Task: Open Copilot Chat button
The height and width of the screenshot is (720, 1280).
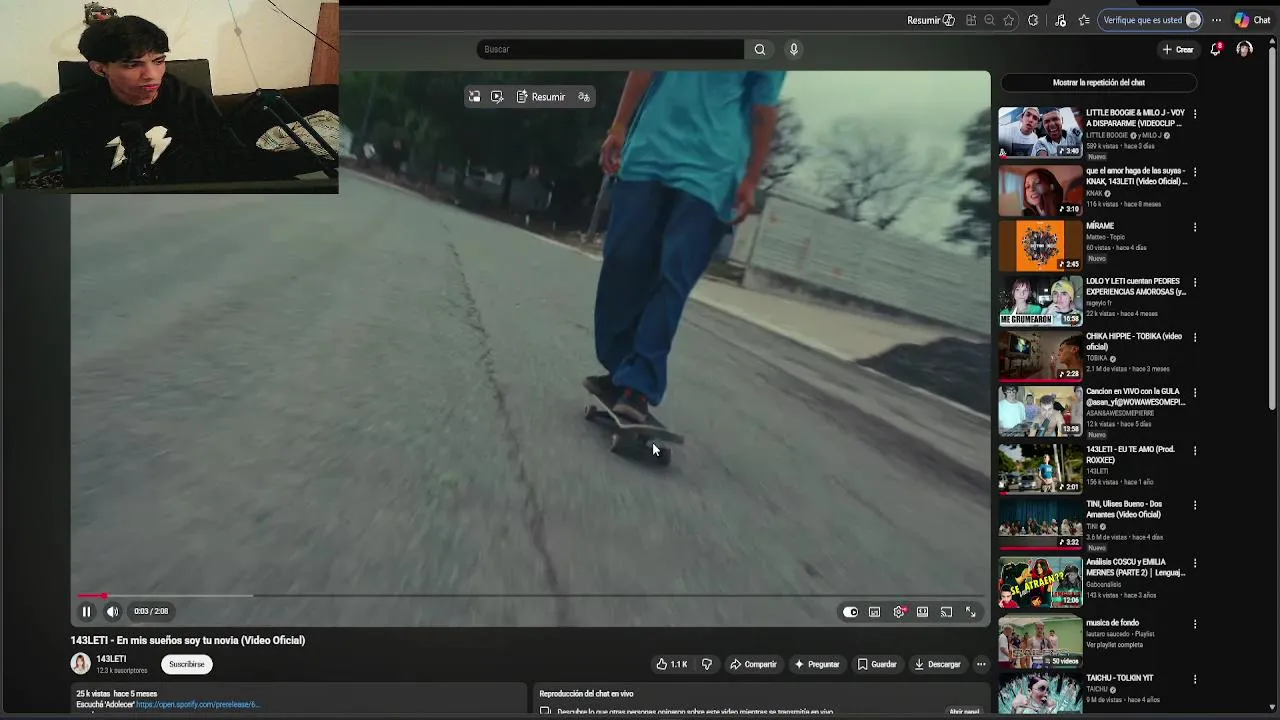Action: [x=1252, y=20]
